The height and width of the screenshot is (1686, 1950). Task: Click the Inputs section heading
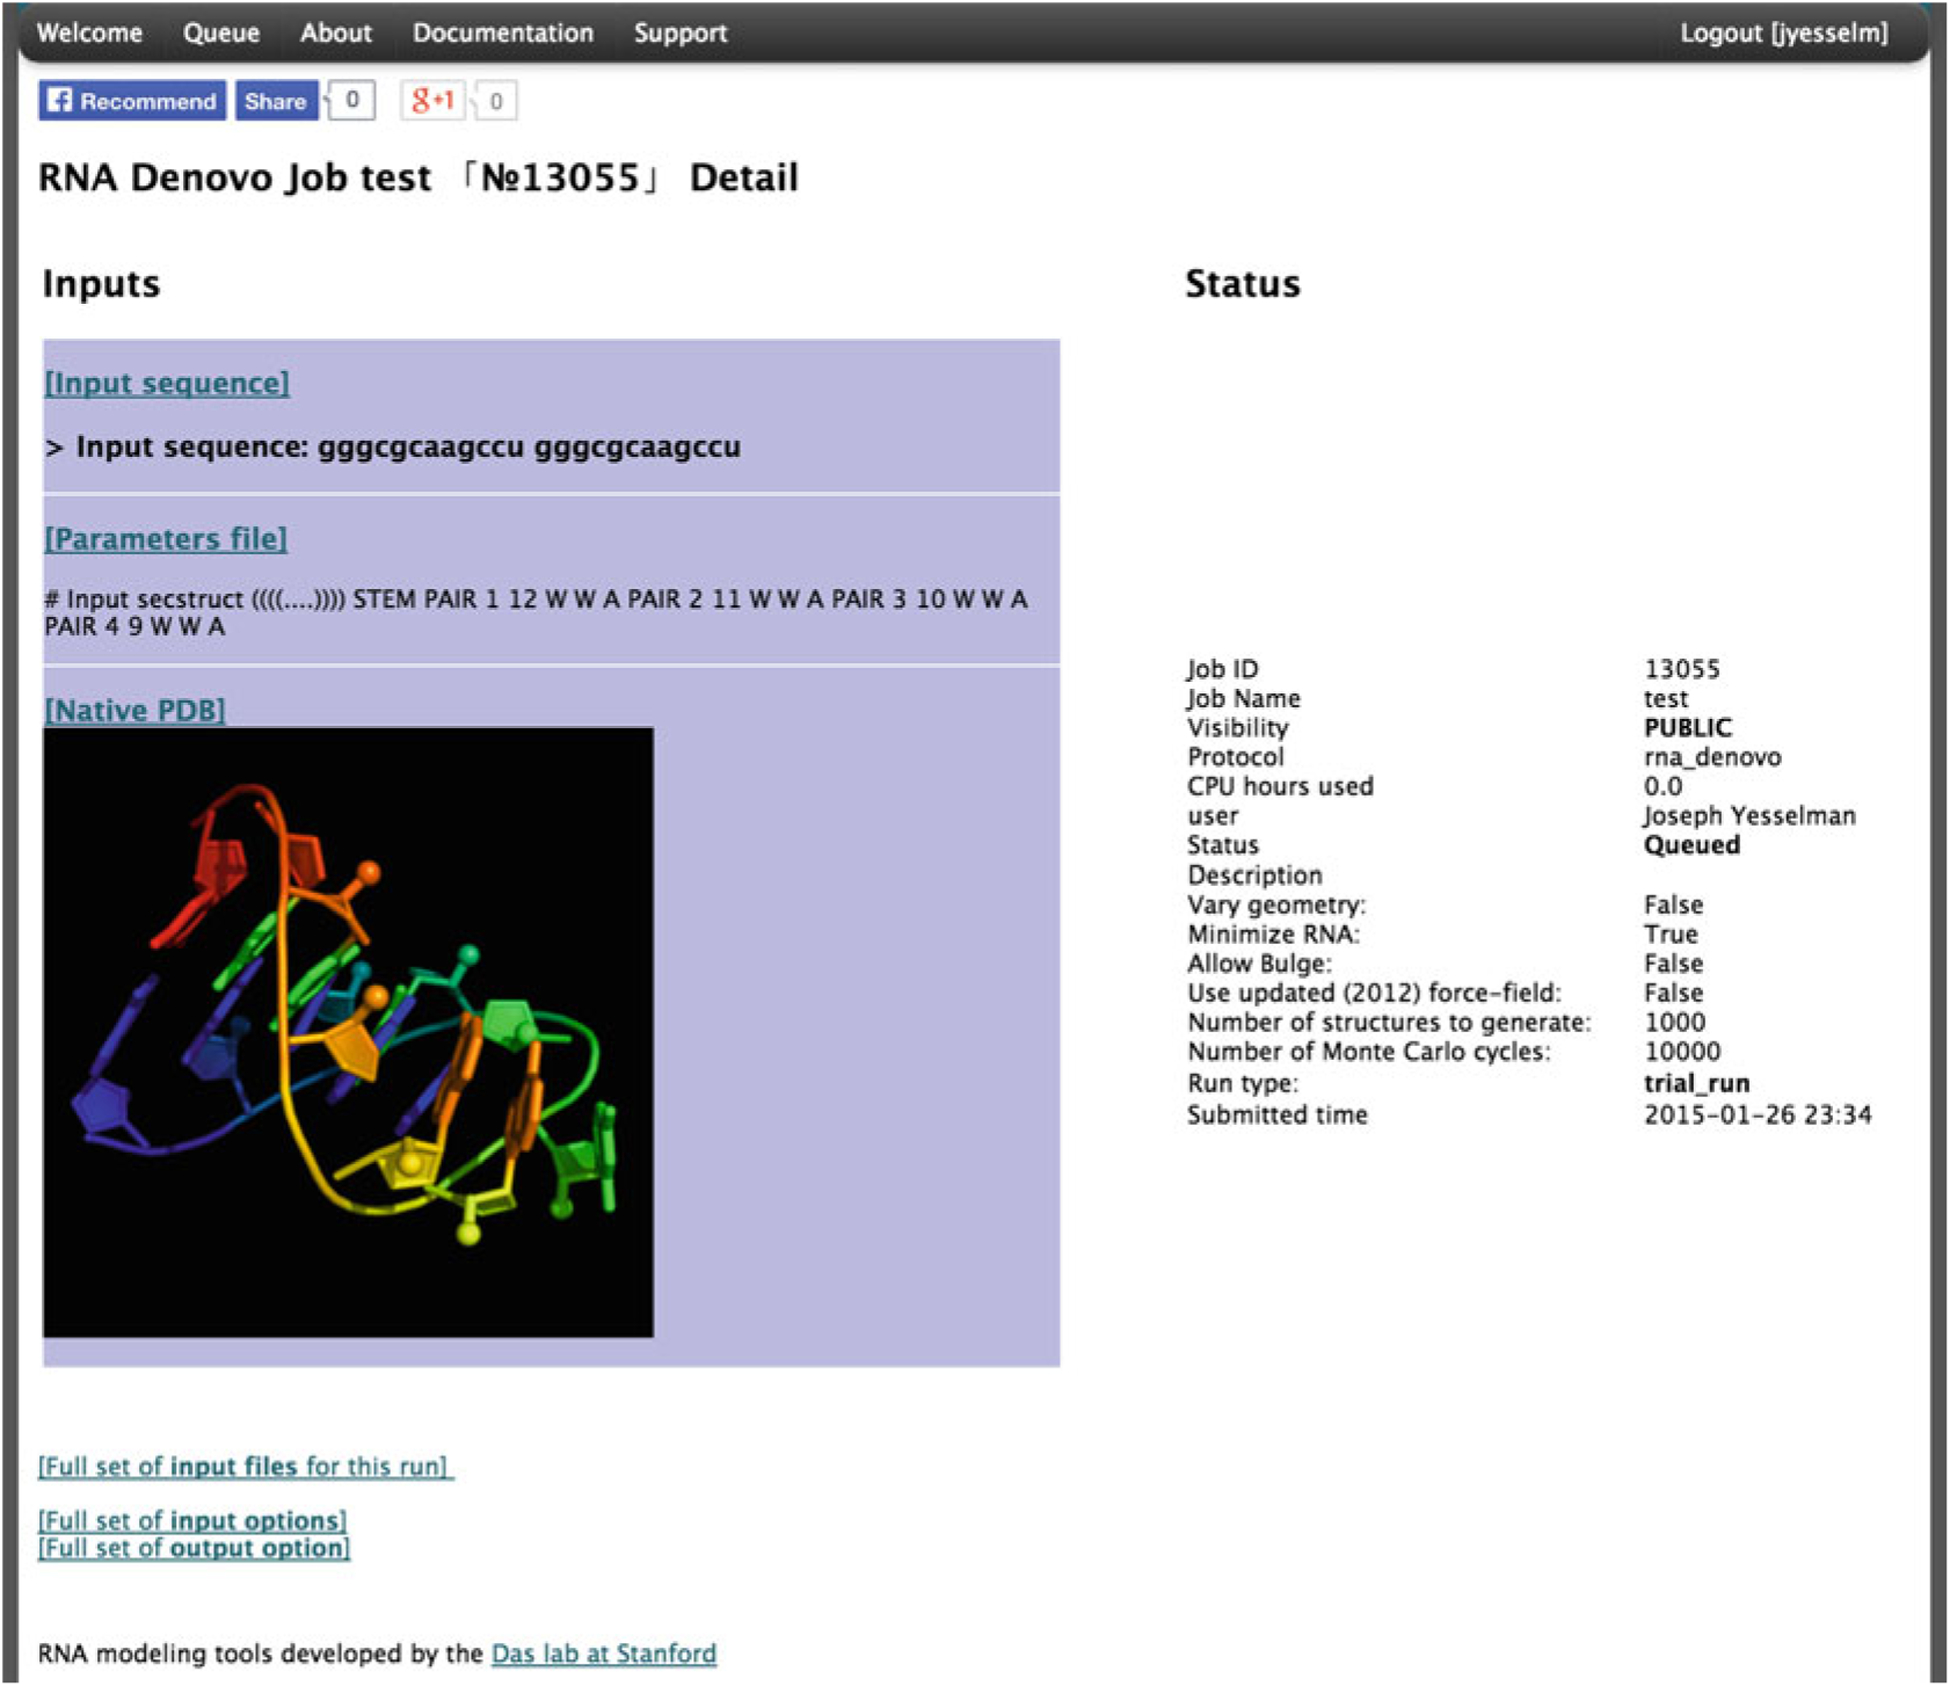tap(101, 284)
